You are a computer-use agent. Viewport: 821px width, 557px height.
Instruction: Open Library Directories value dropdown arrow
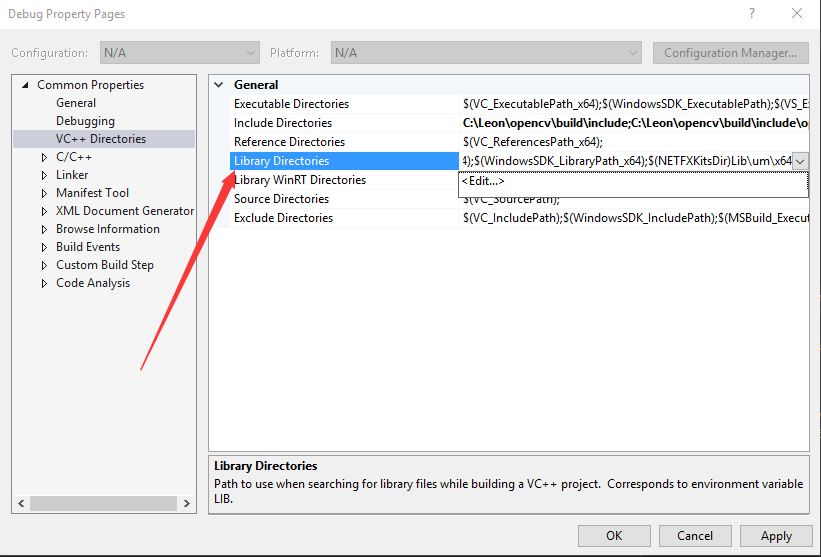[x=800, y=161]
